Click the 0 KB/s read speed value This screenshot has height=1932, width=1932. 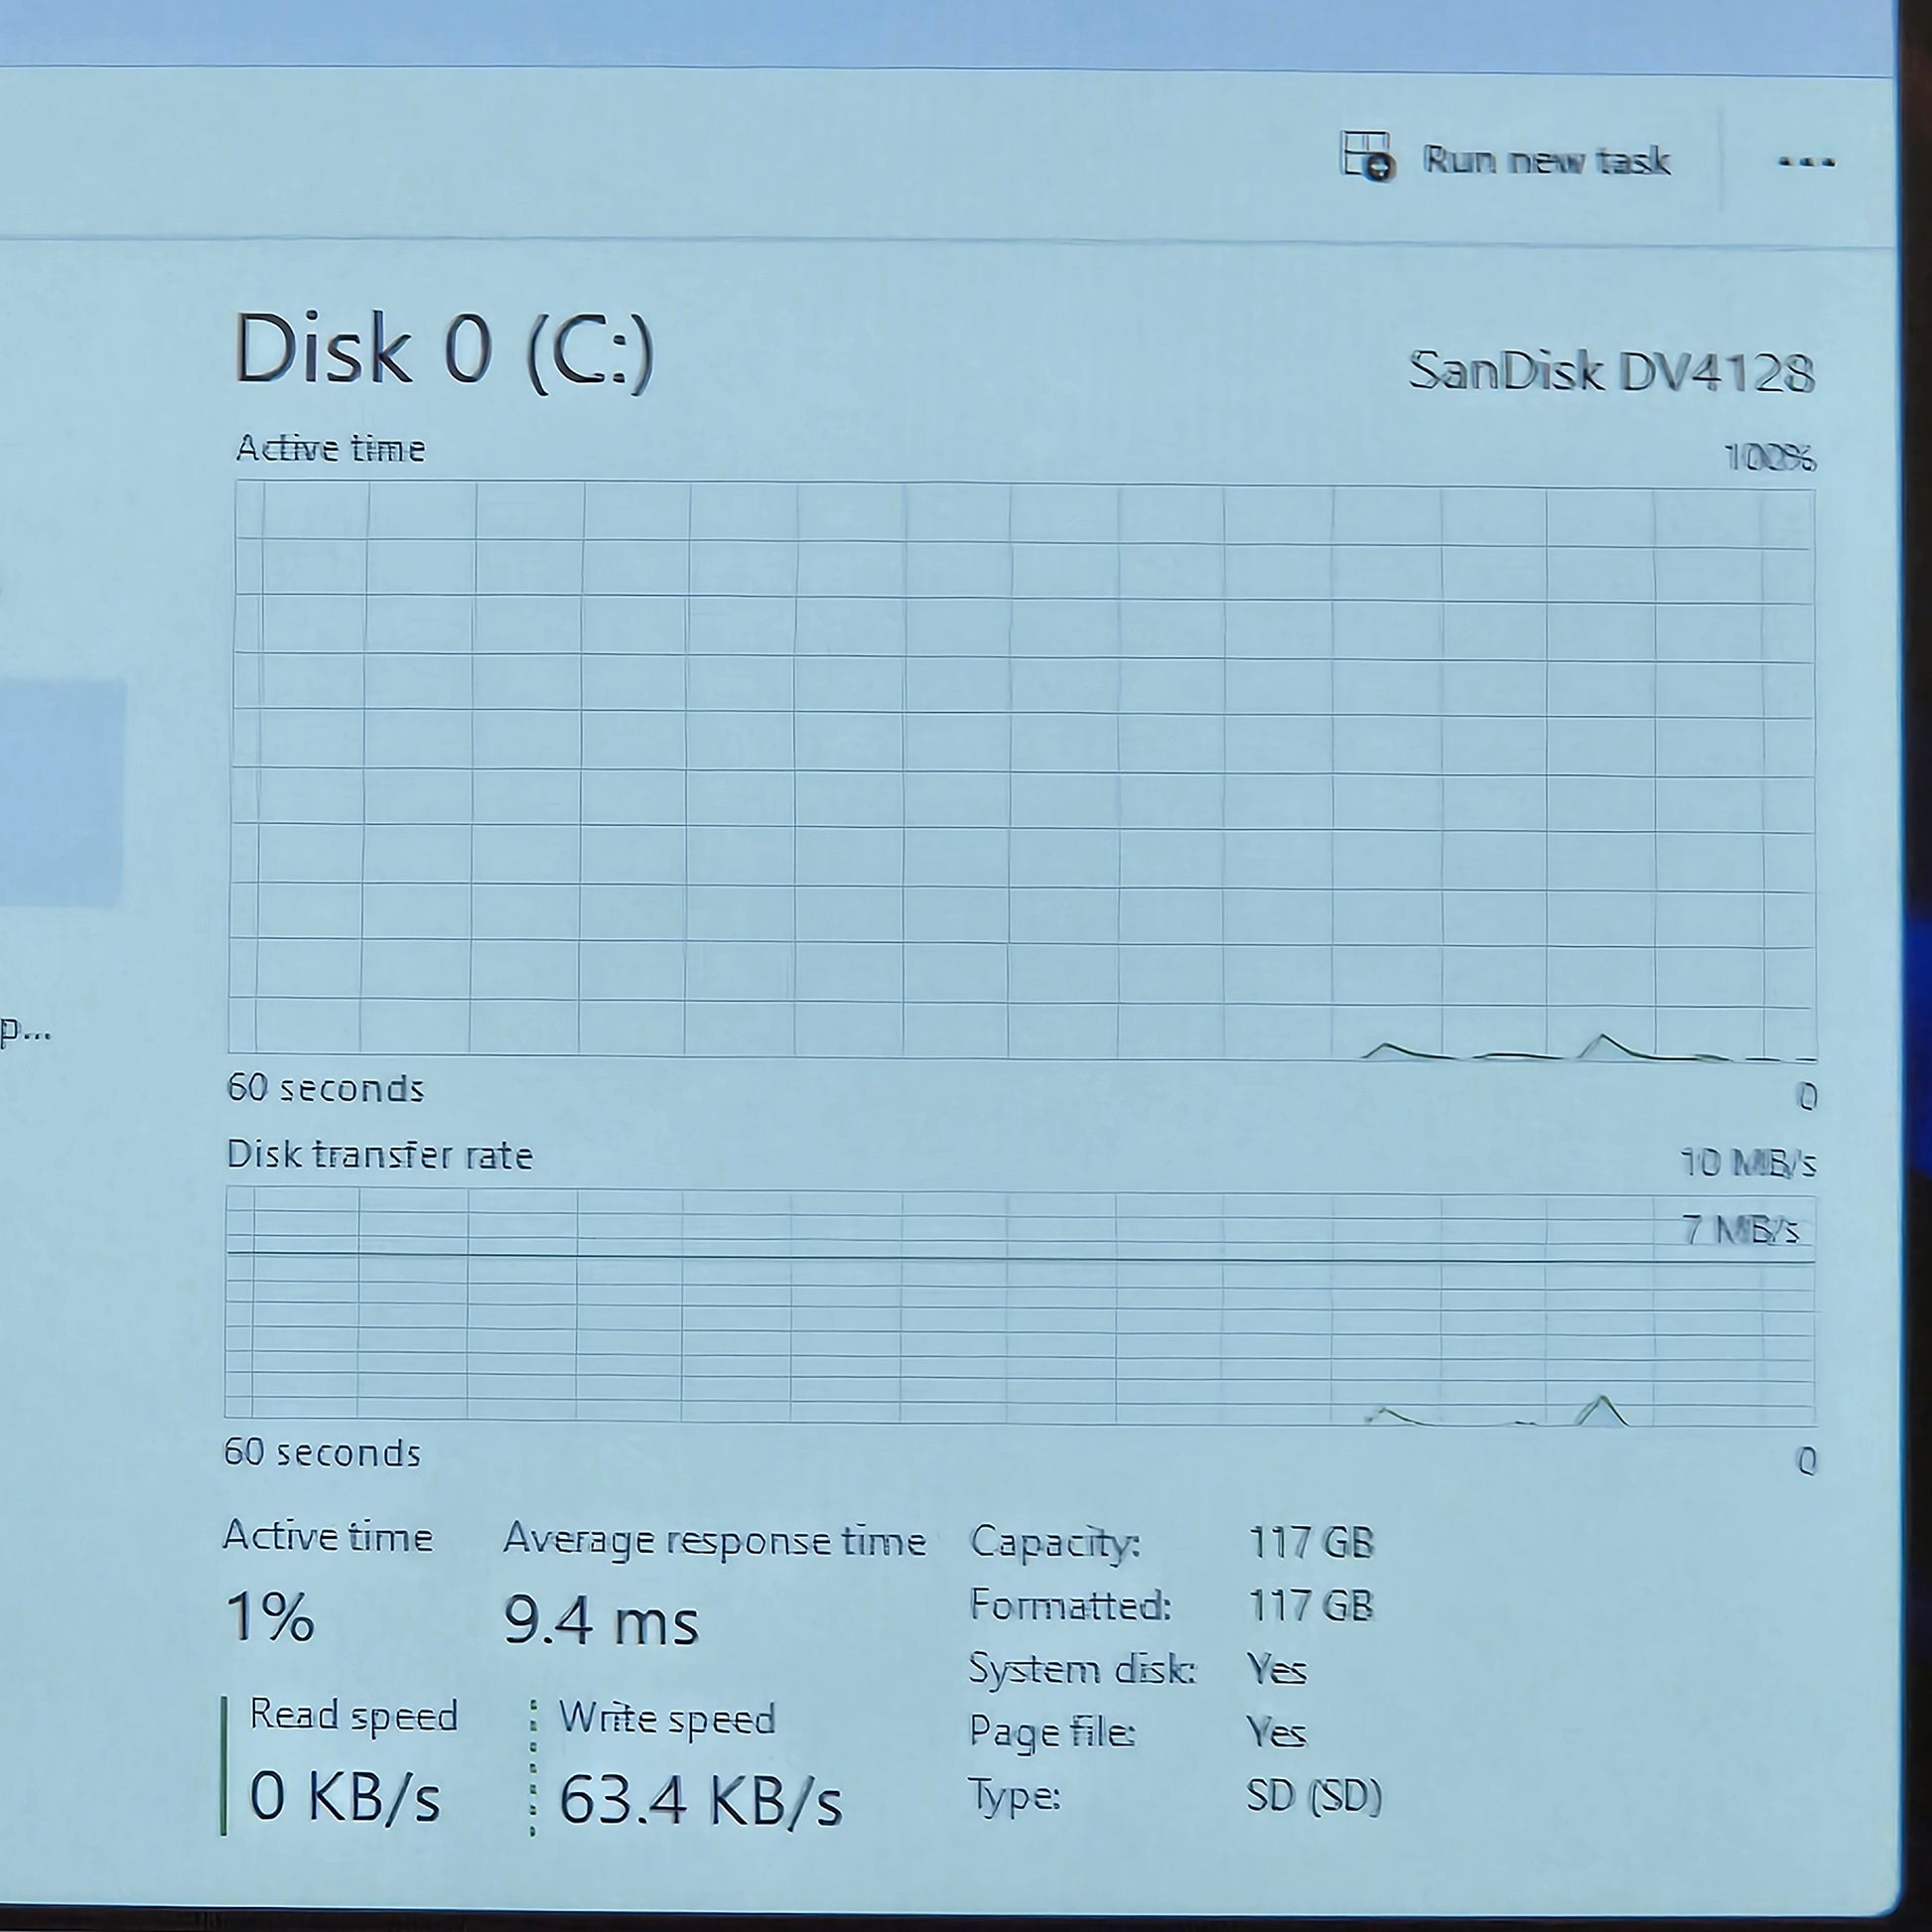(345, 1797)
